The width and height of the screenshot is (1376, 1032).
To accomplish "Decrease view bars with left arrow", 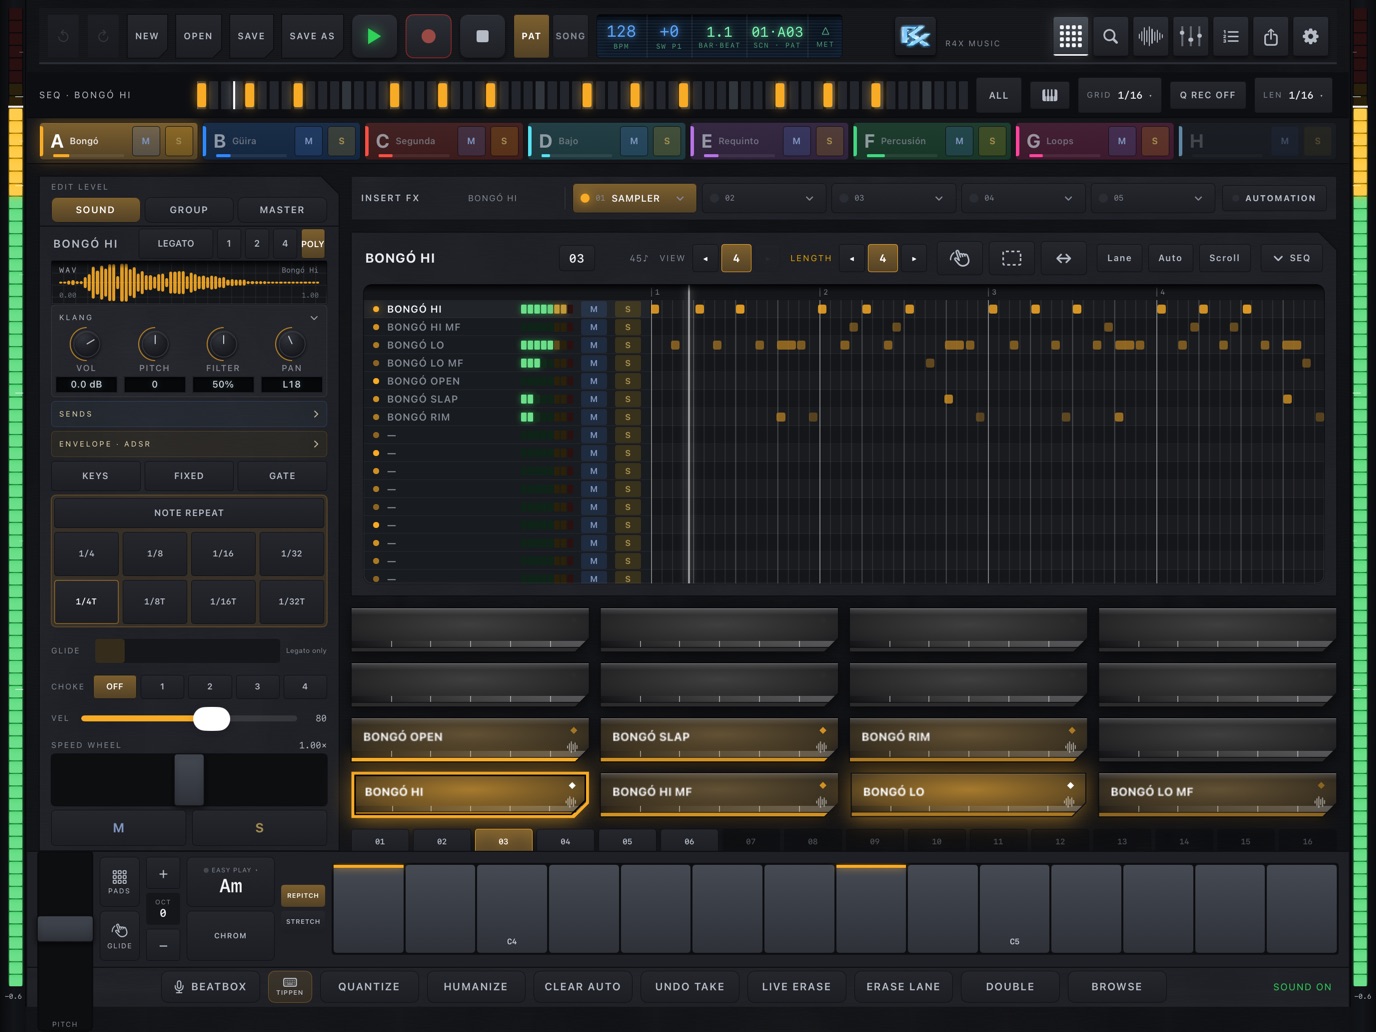I will [706, 258].
